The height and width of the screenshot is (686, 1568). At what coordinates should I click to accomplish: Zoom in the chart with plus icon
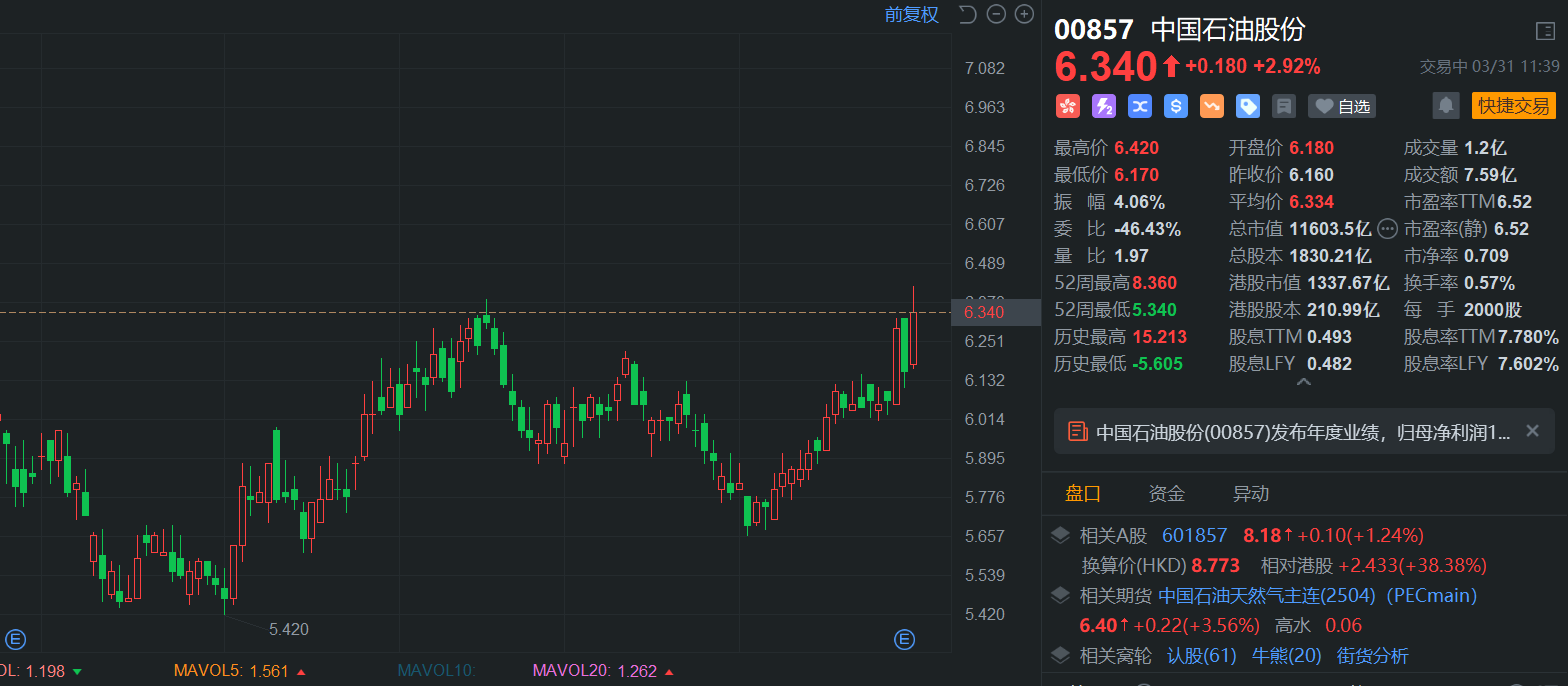[1024, 14]
